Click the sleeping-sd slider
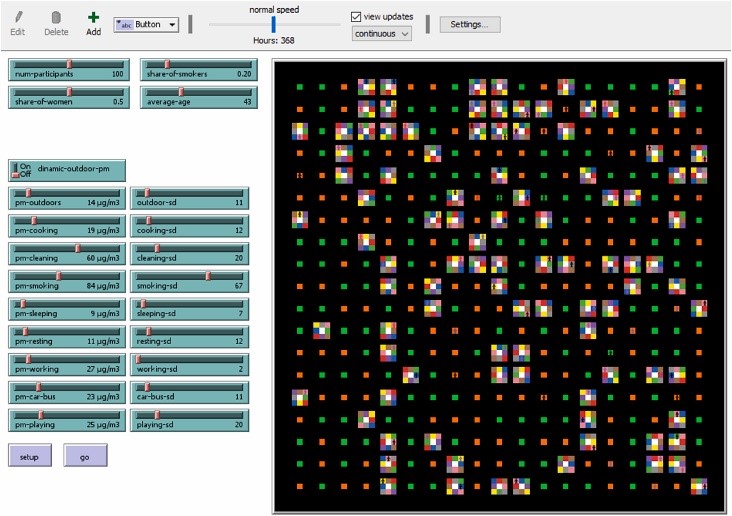 click(x=190, y=309)
